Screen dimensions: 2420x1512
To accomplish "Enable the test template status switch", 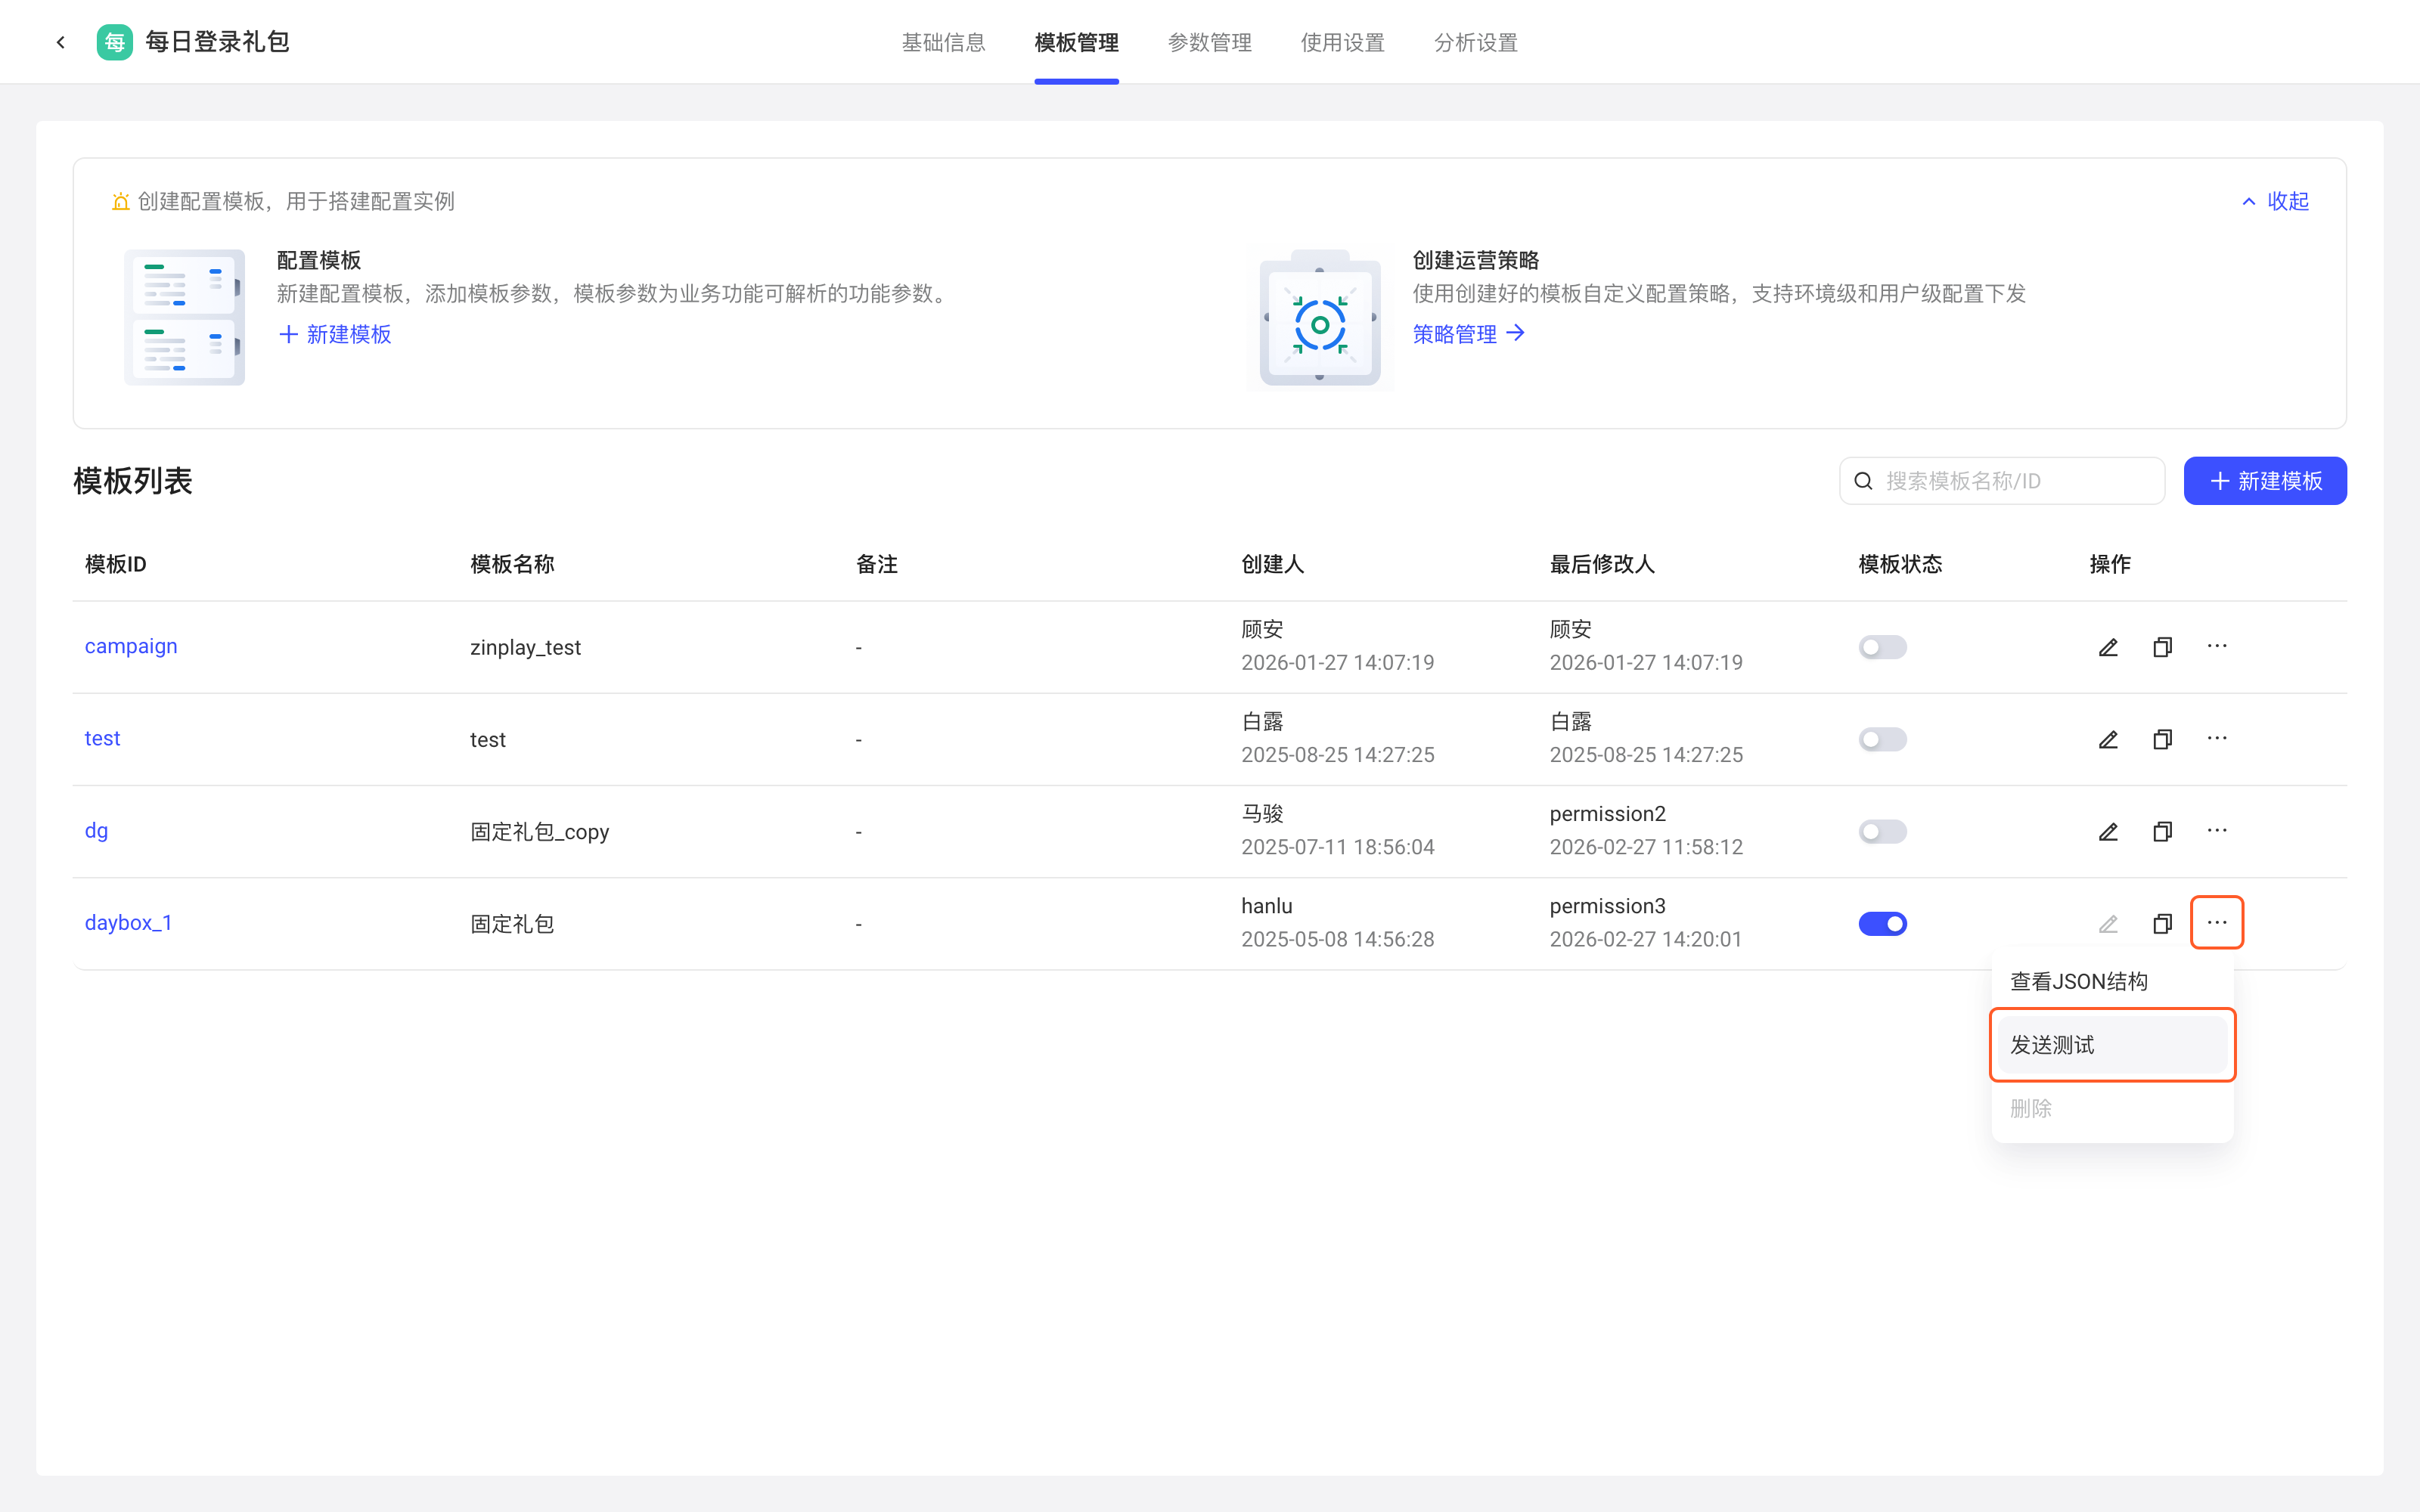I will point(1882,739).
